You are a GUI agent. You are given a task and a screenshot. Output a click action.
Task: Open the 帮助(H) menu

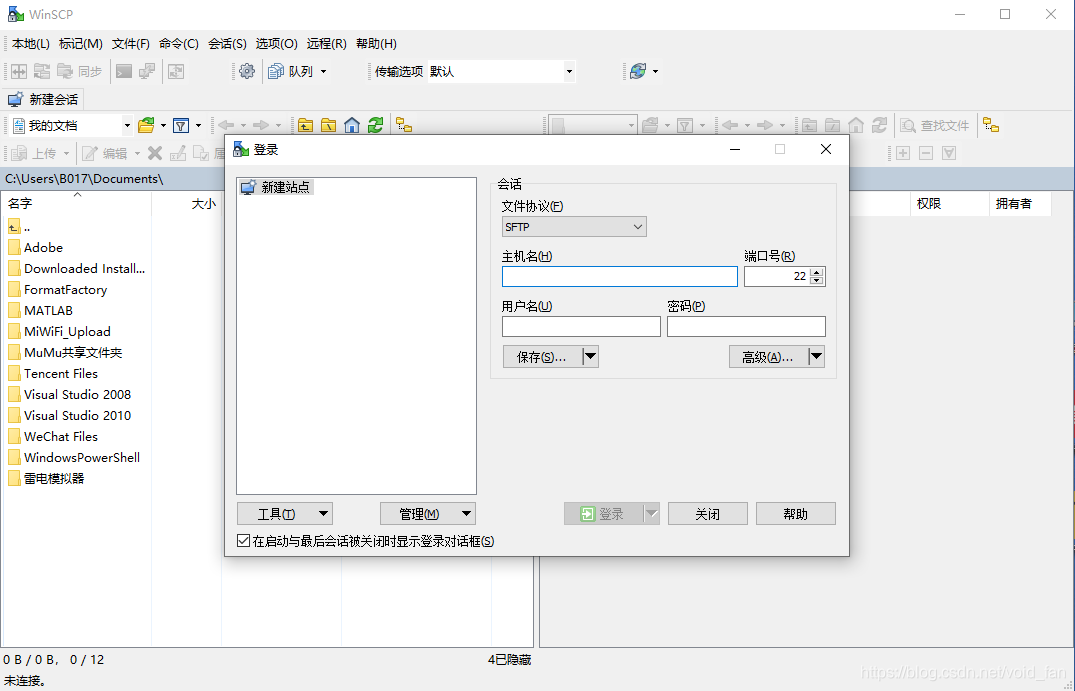376,44
